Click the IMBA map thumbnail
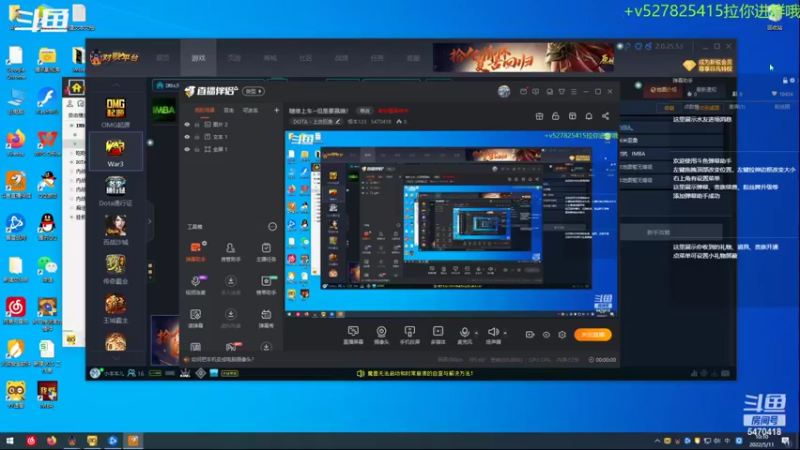 tap(164, 110)
